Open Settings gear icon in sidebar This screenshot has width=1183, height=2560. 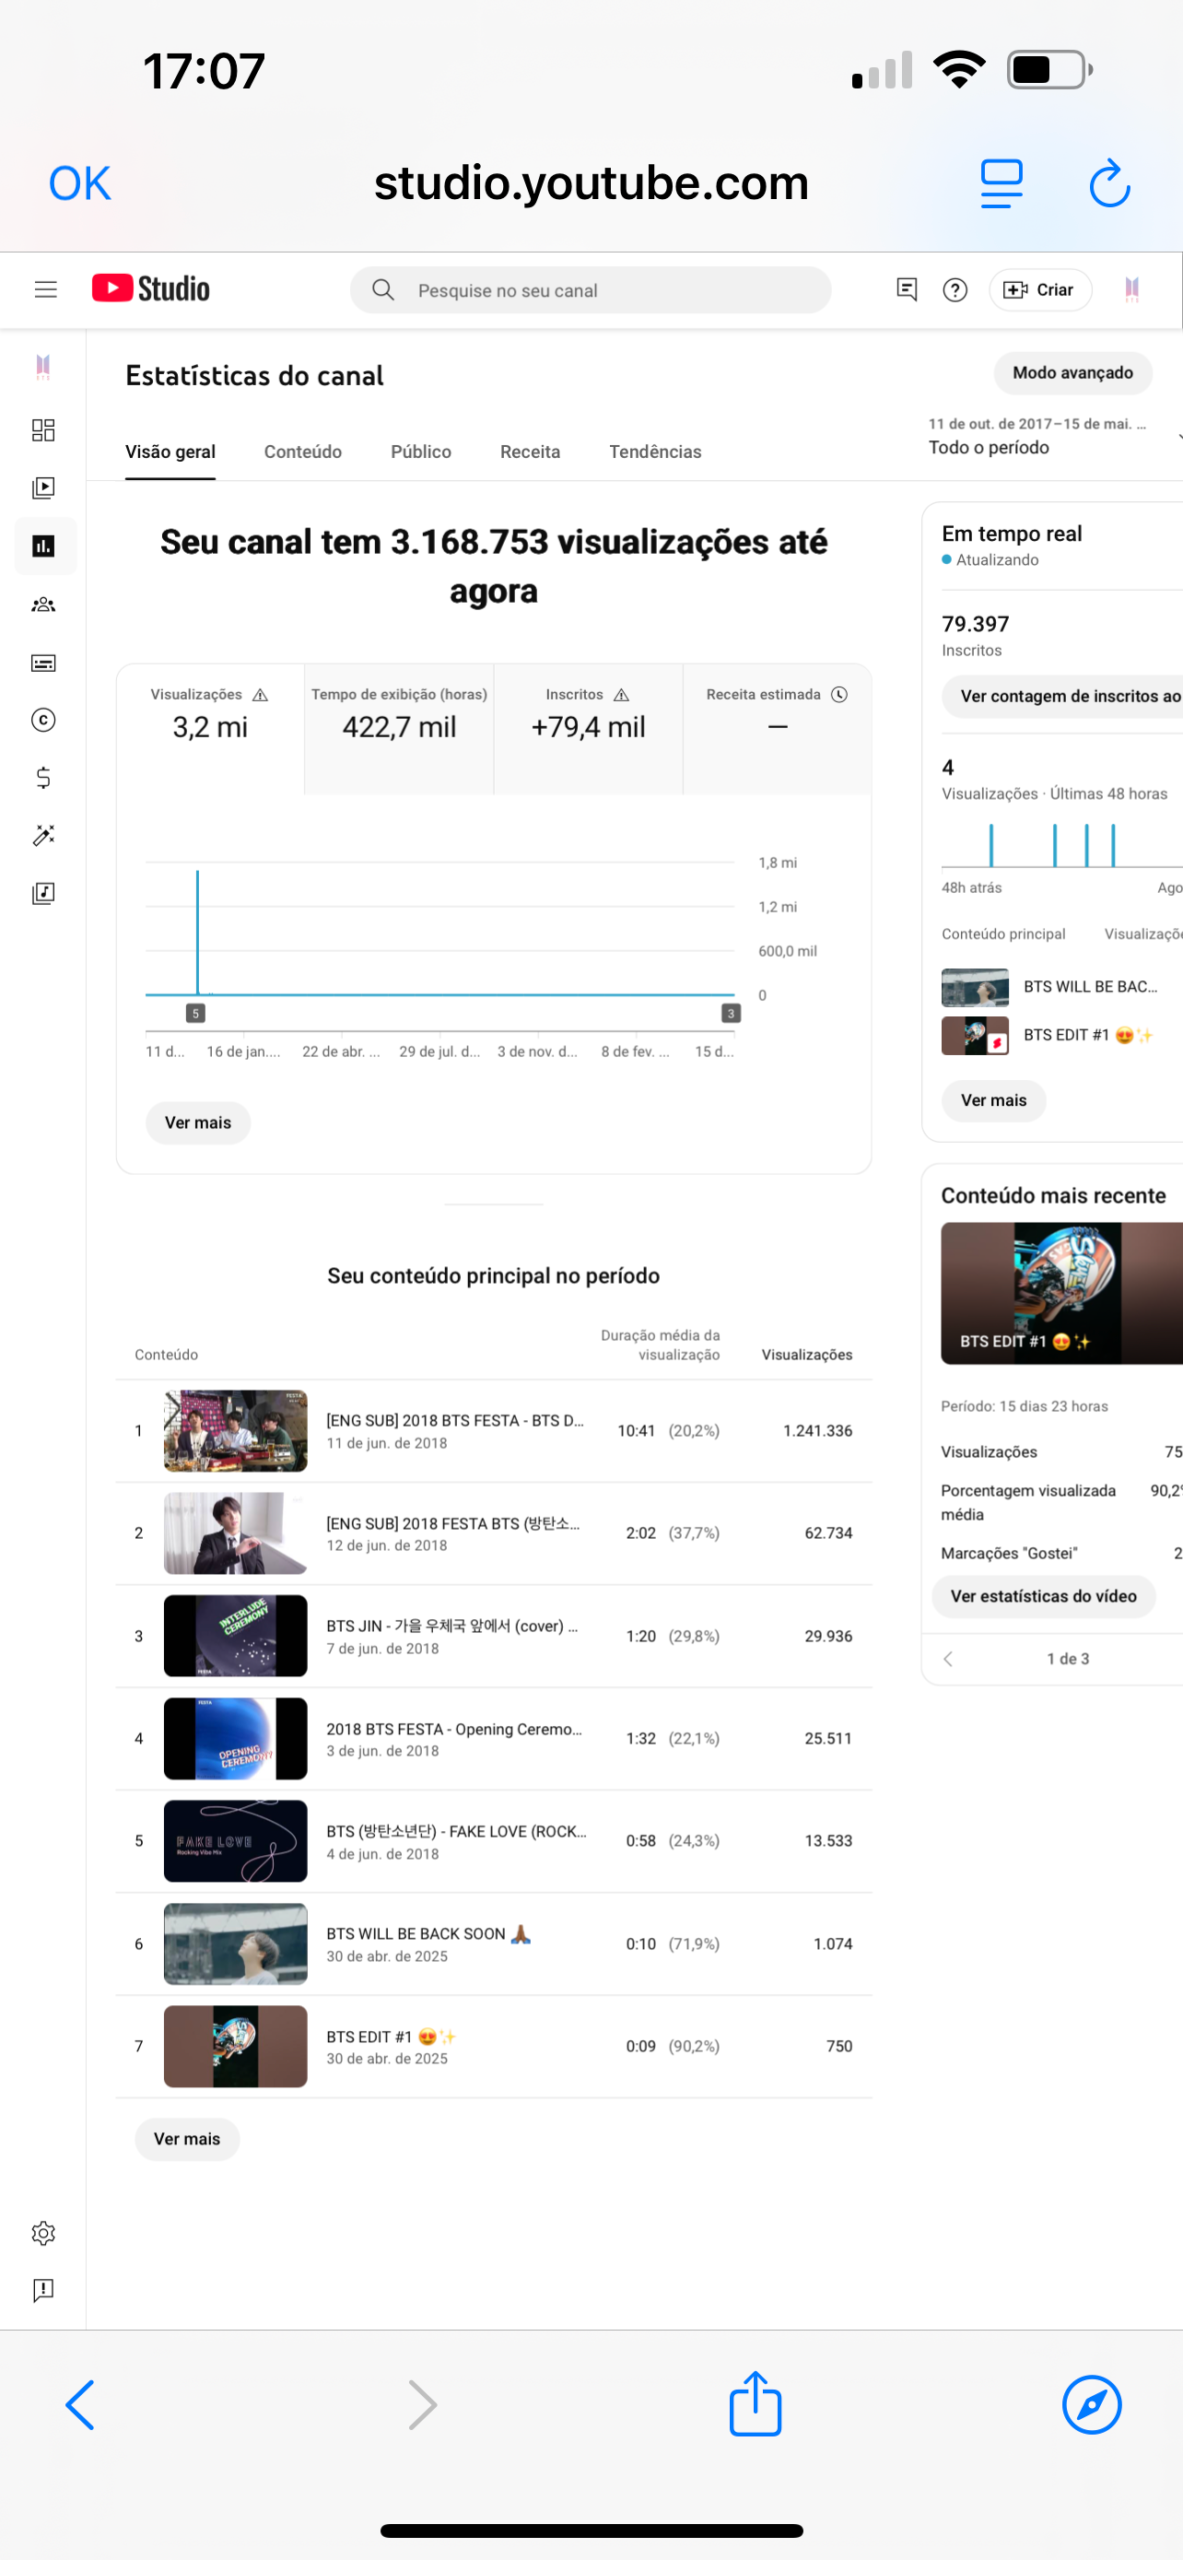tap(43, 2233)
